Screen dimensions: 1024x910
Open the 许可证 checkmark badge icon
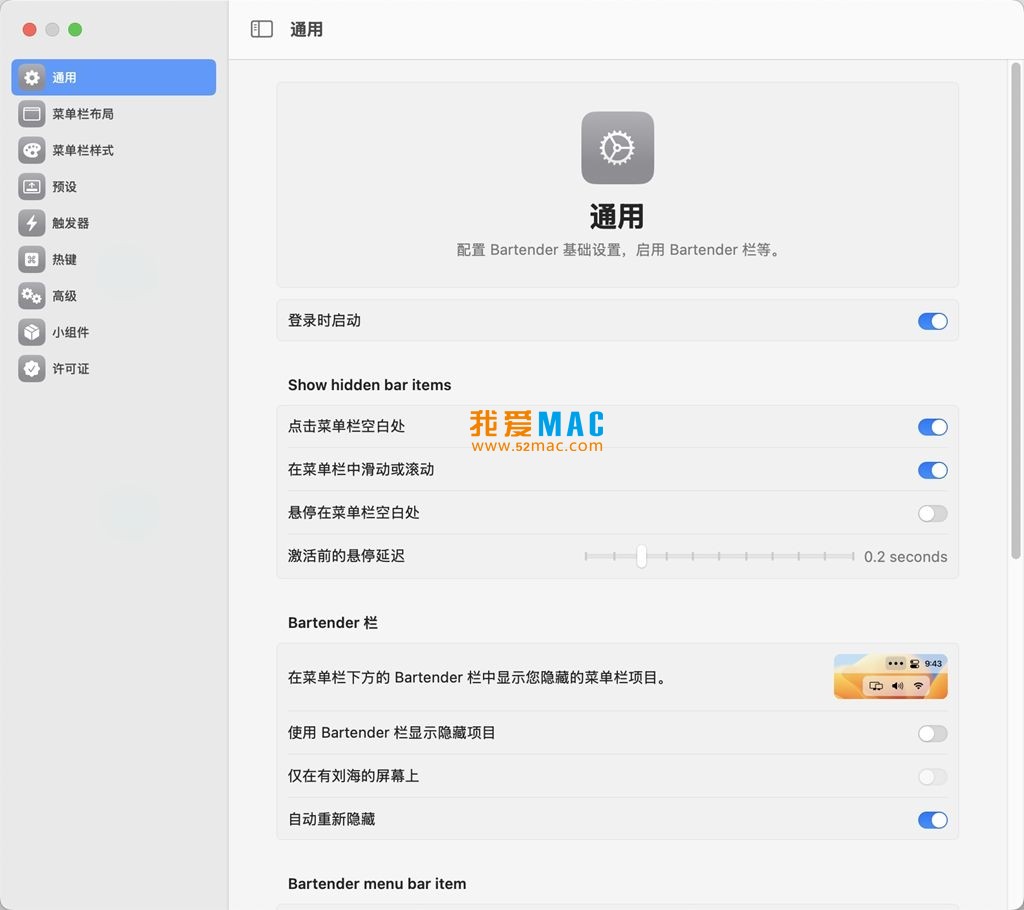(x=32, y=369)
